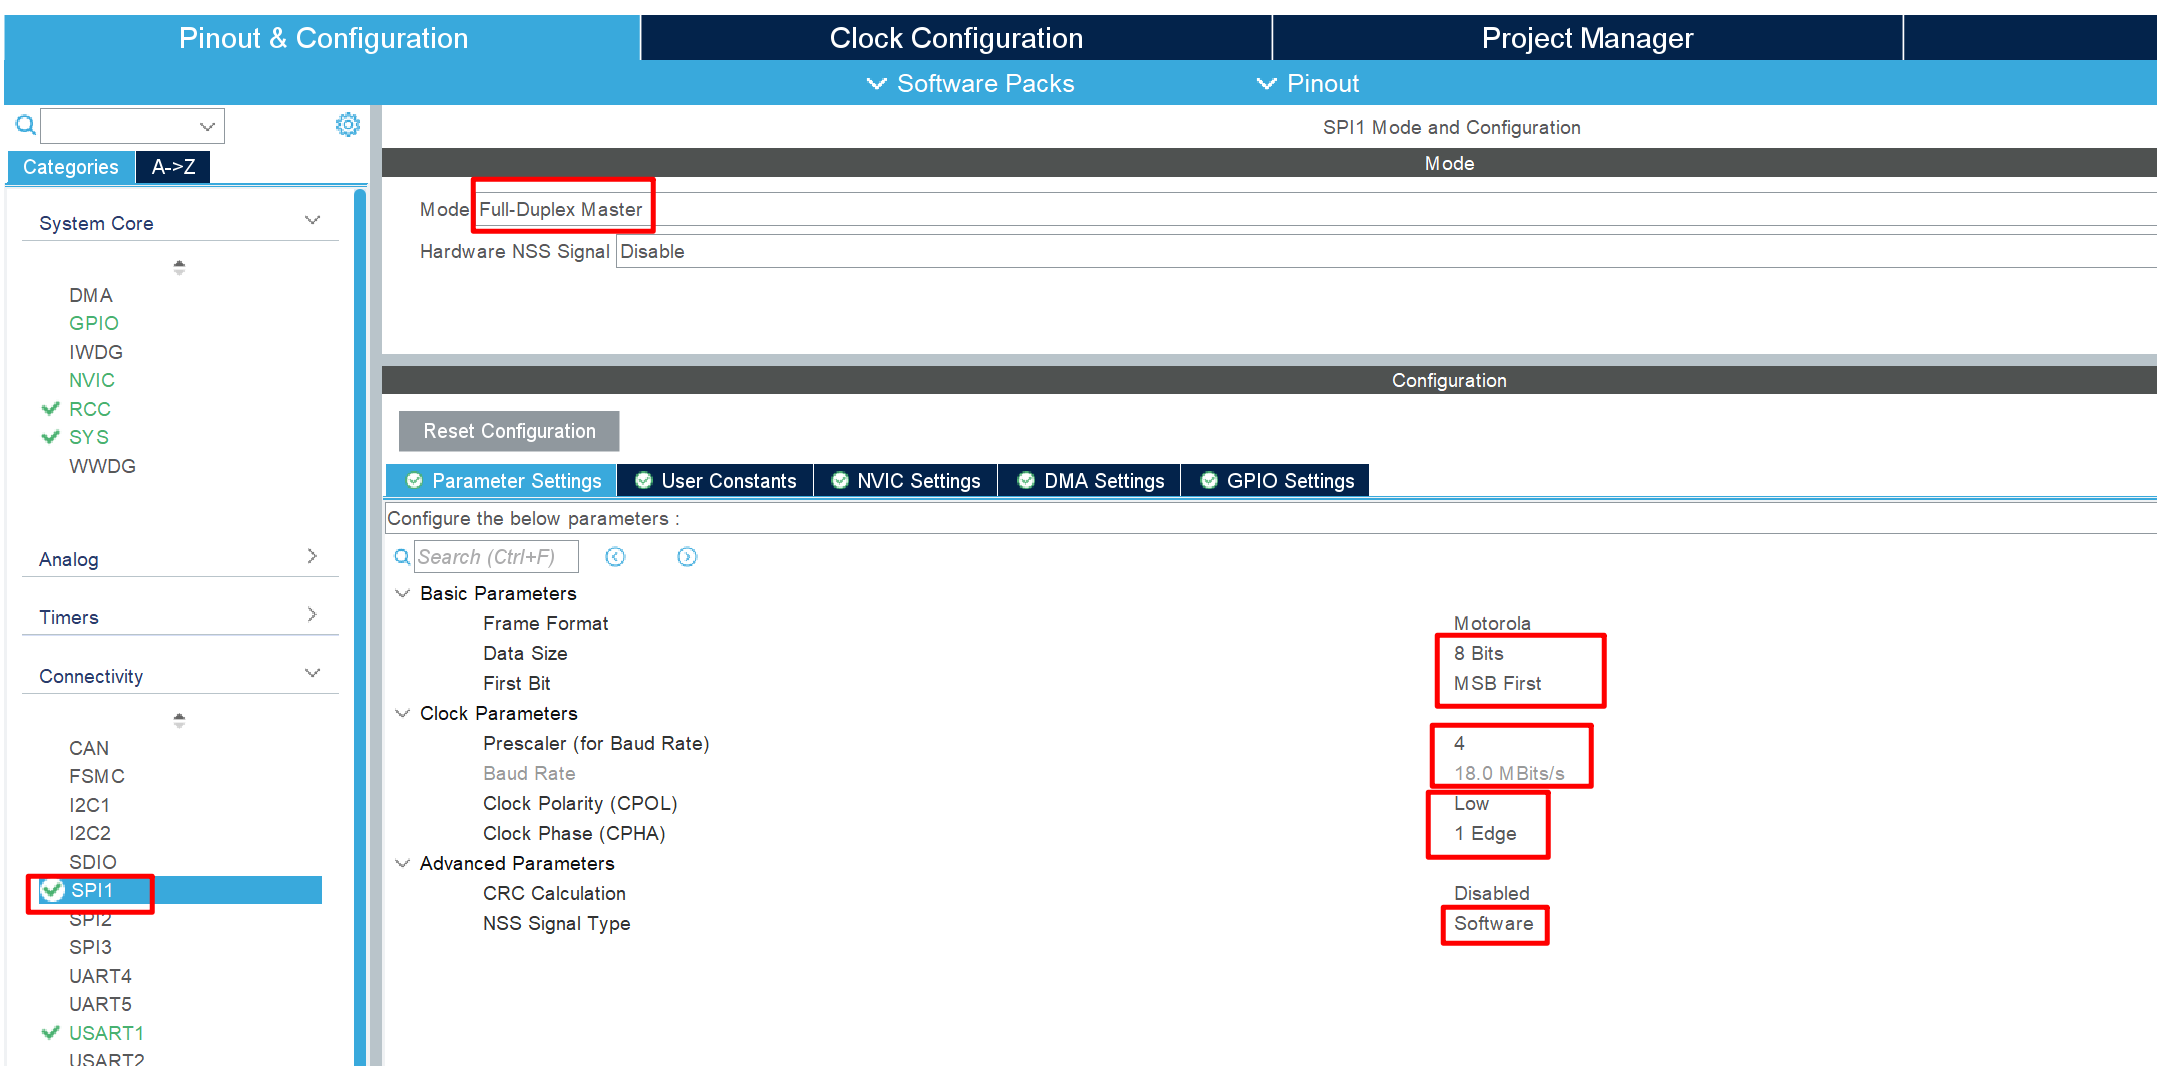Expand the Analog category
The width and height of the screenshot is (2157, 1066).
click(x=312, y=556)
